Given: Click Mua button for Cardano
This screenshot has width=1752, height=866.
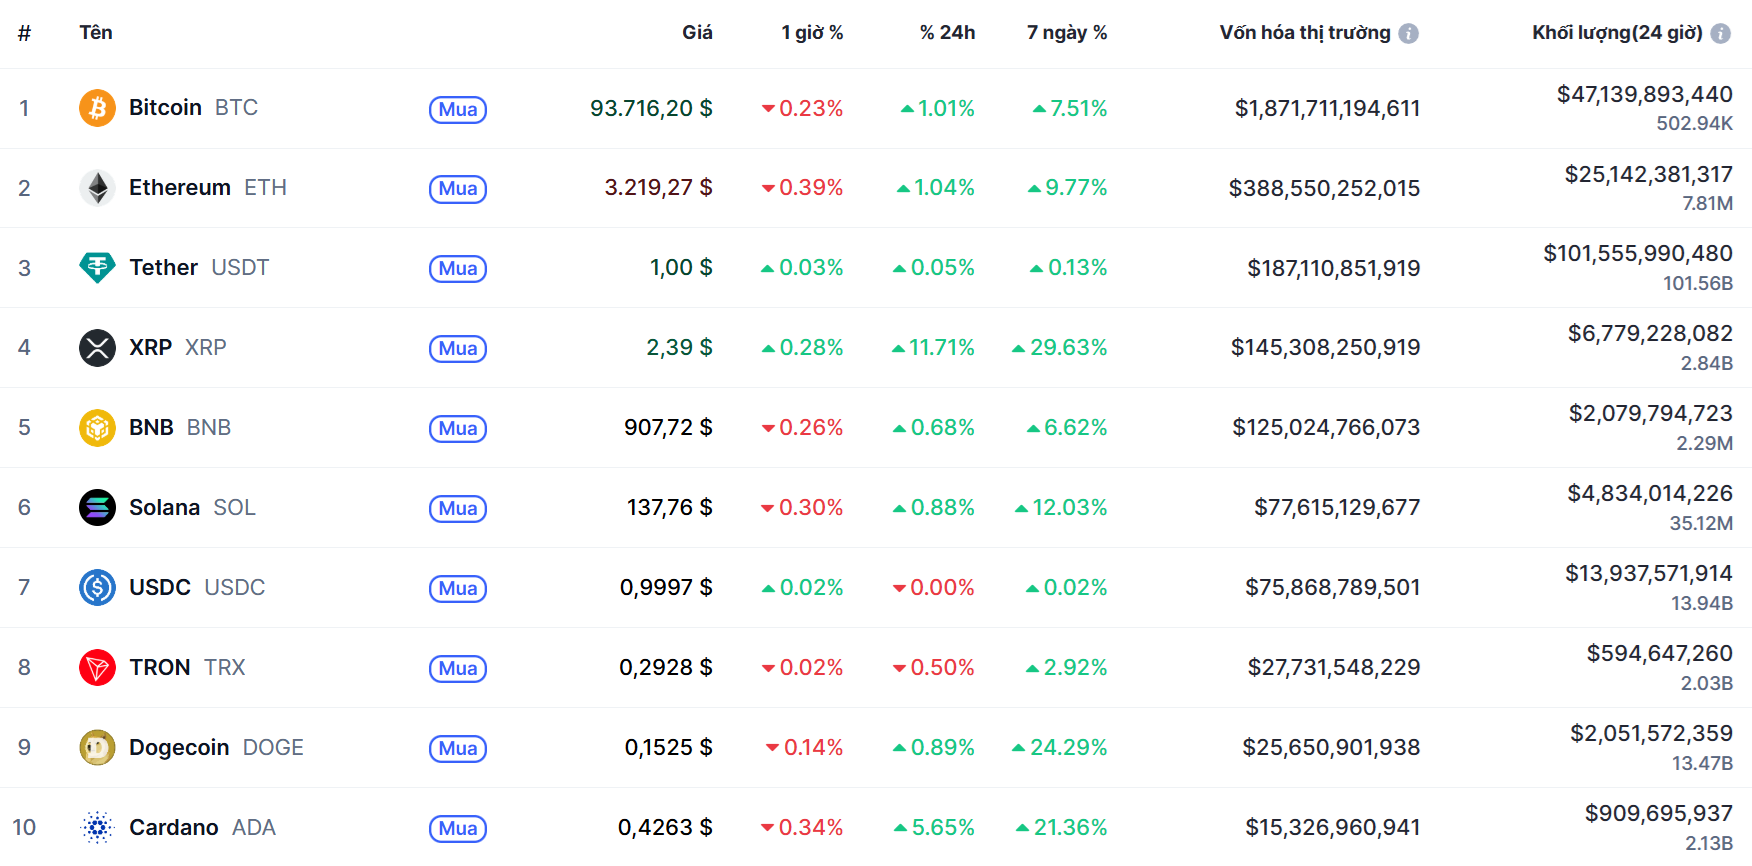Looking at the screenshot, I should [x=458, y=829].
